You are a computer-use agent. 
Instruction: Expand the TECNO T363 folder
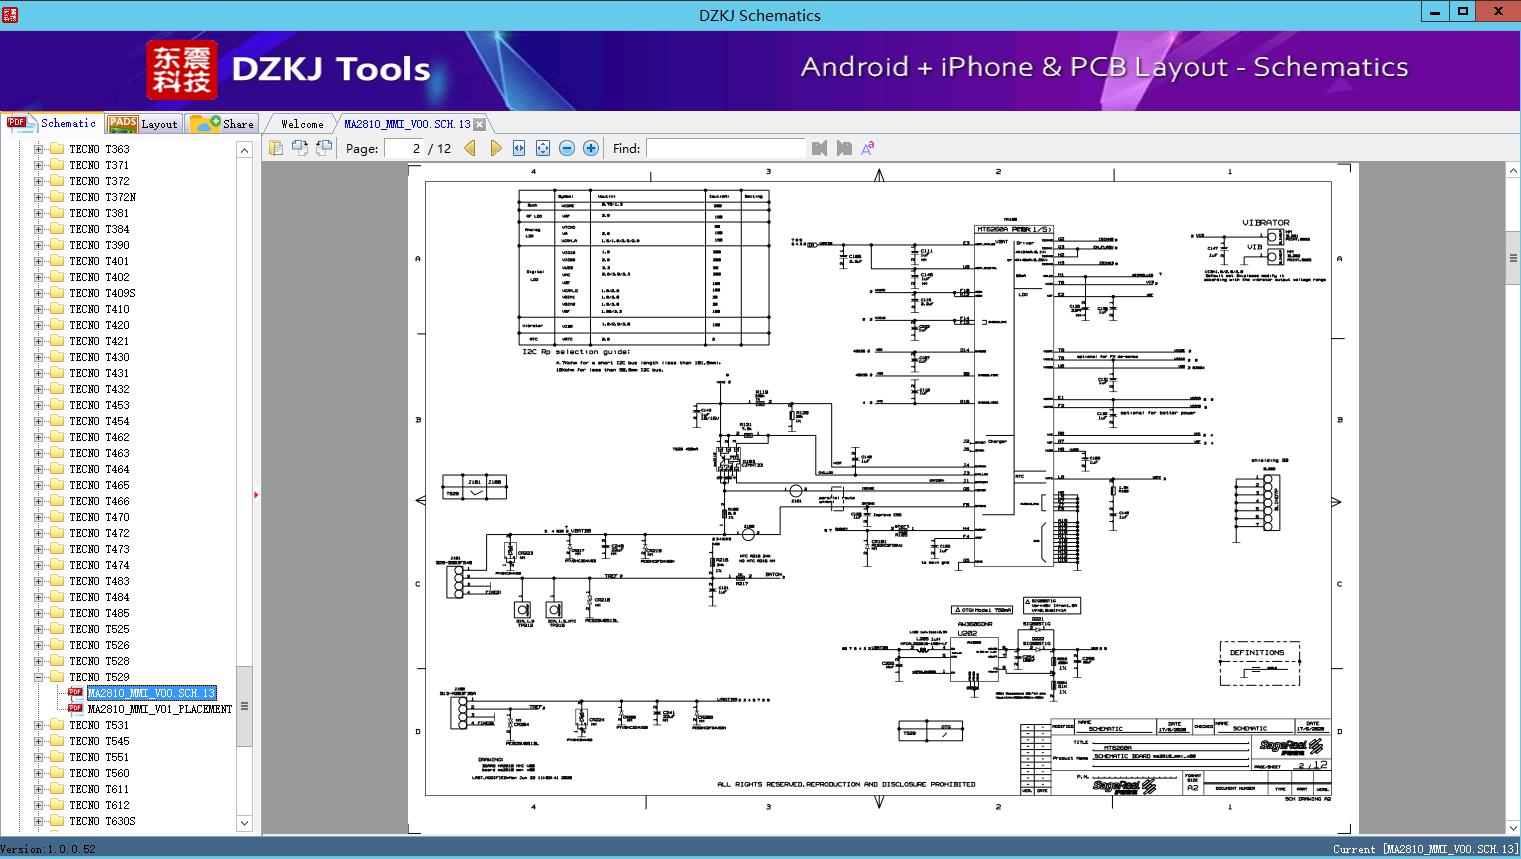click(39, 149)
